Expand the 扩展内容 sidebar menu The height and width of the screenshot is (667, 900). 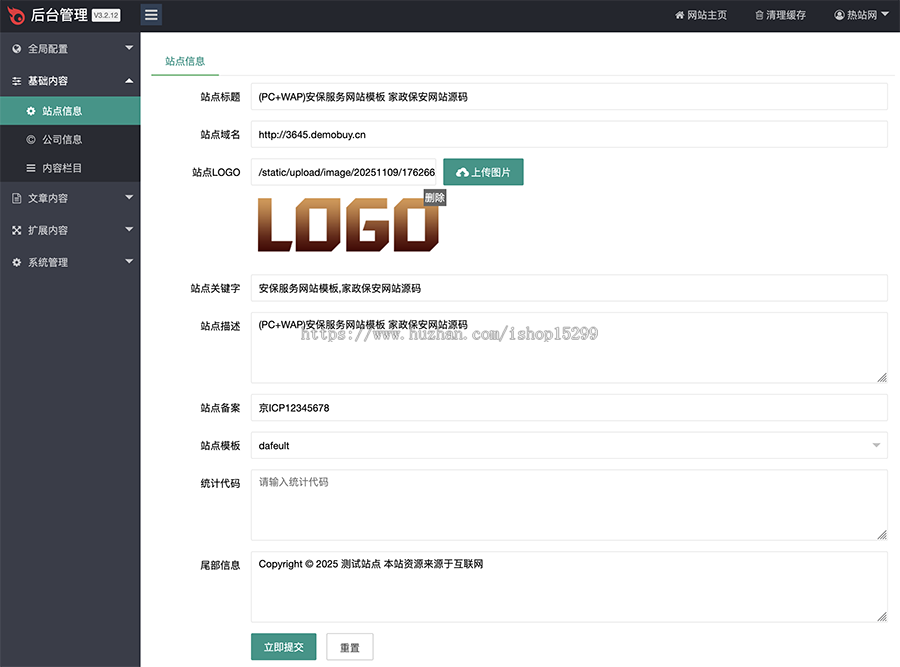70,230
